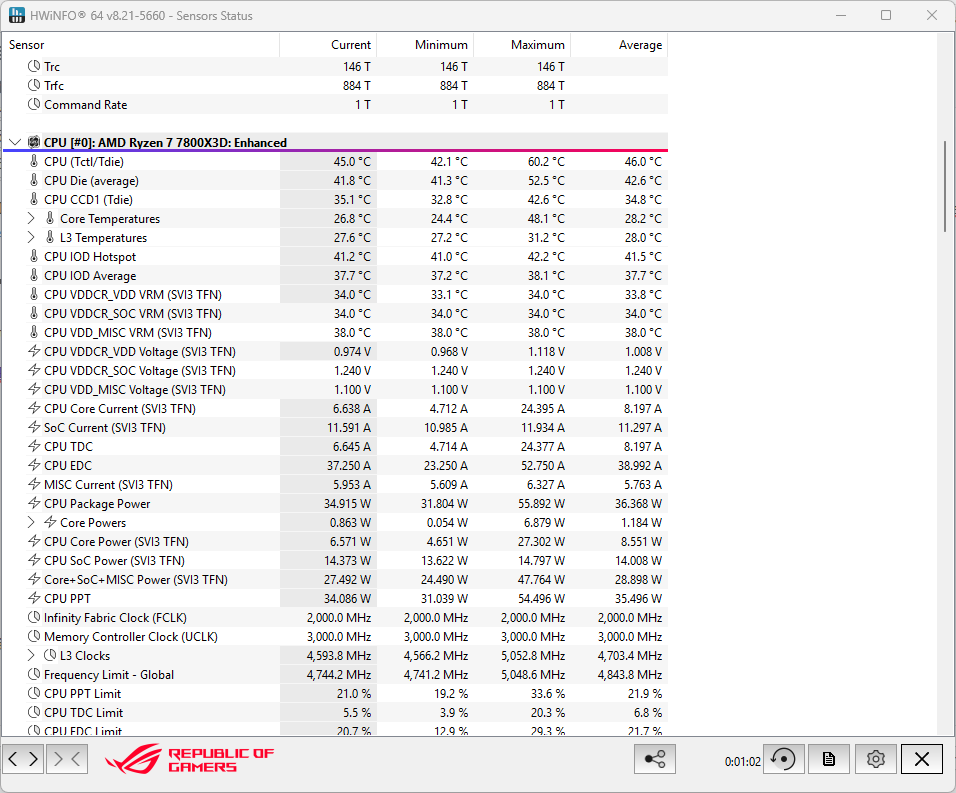This screenshot has height=793, width=956.
Task: Expand Core Temperatures group
Action: [31, 218]
